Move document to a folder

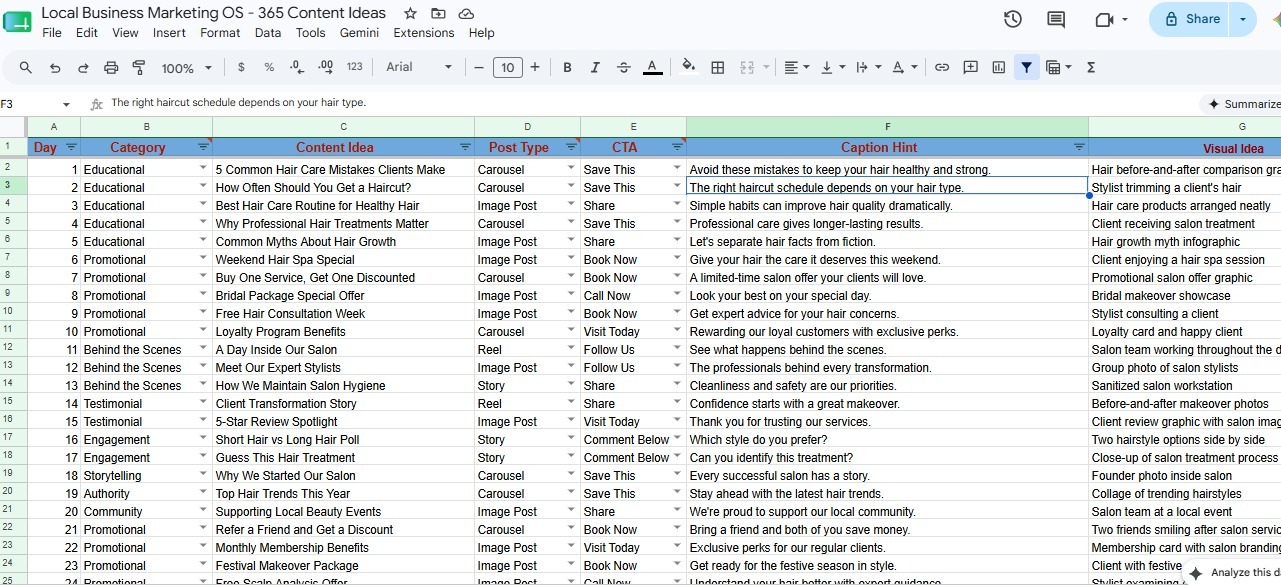438,13
